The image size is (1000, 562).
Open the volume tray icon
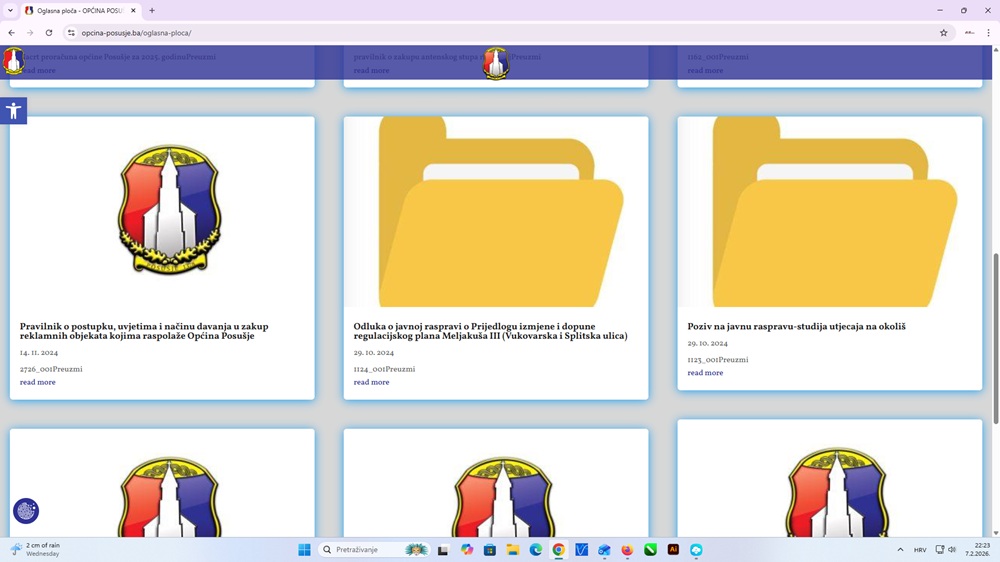pyautogui.click(x=952, y=549)
